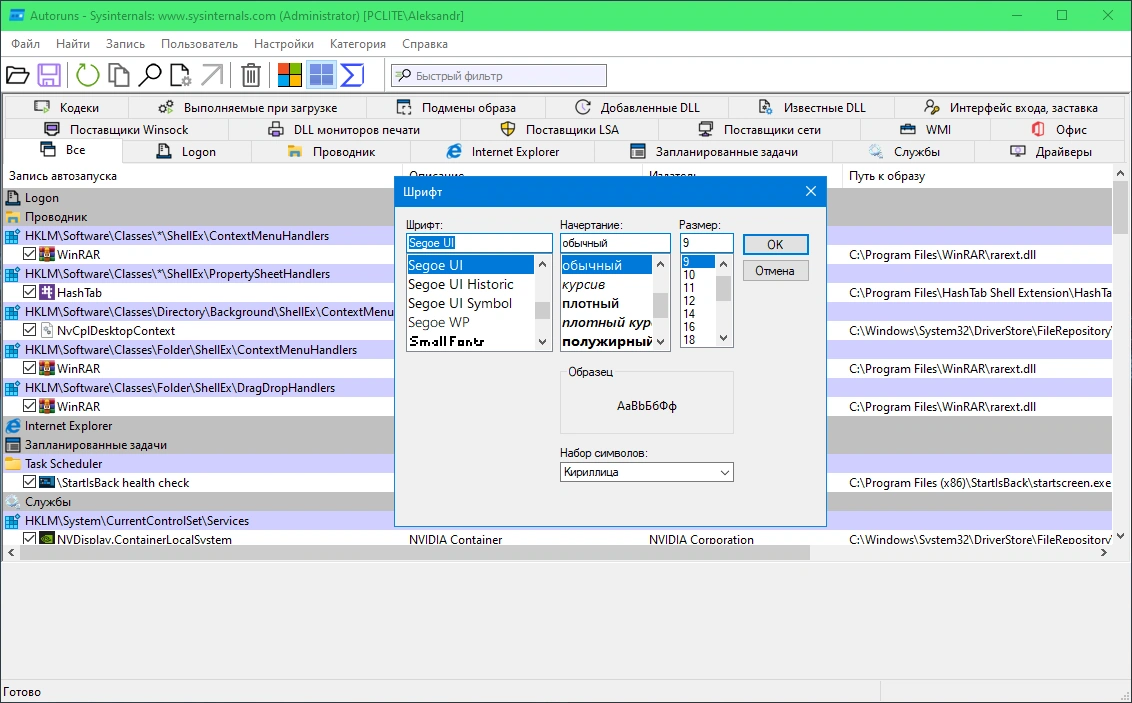Uncheck WinRAR under *\ShellEx\ContextMenuHandlers

[30, 254]
